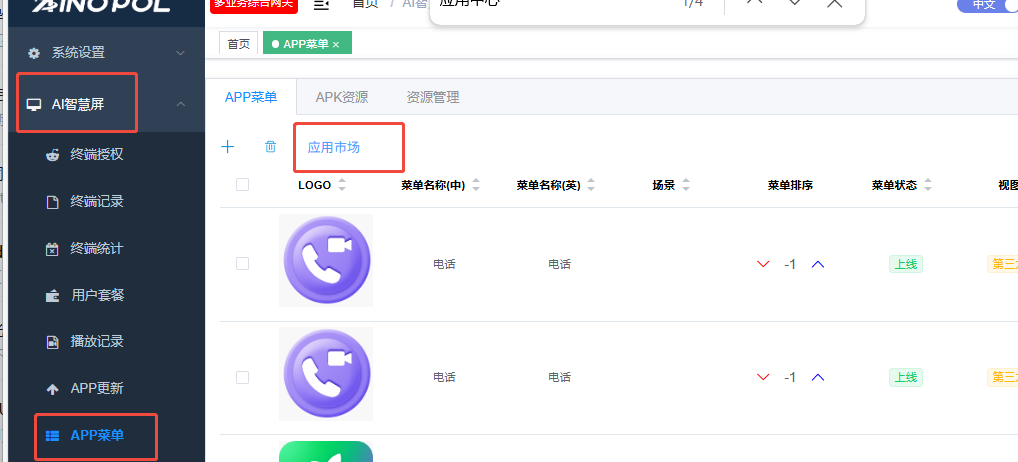Check the first 电话 row checkbox
The height and width of the screenshot is (462, 1018).
pos(242,264)
